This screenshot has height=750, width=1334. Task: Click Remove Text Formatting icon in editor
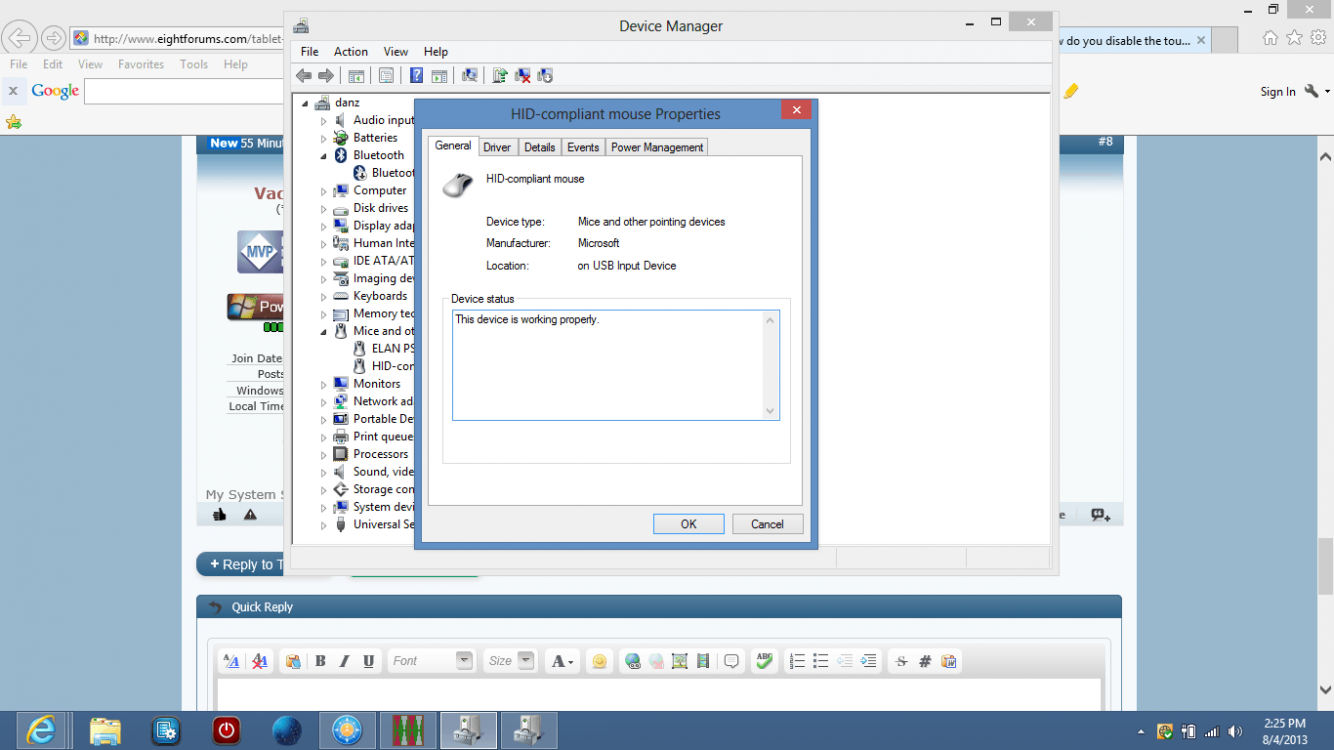click(260, 661)
